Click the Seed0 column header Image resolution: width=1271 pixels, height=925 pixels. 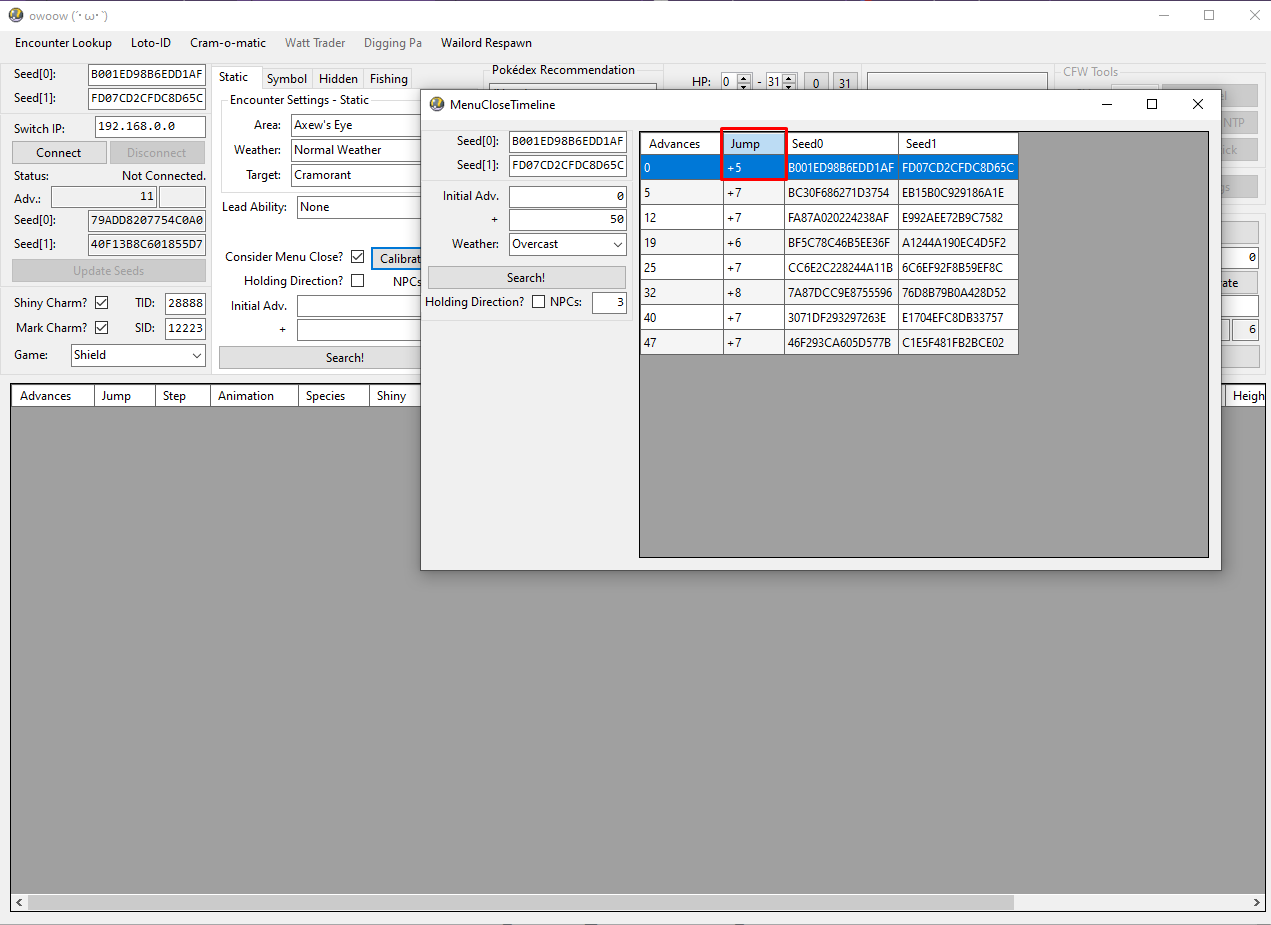(841, 143)
